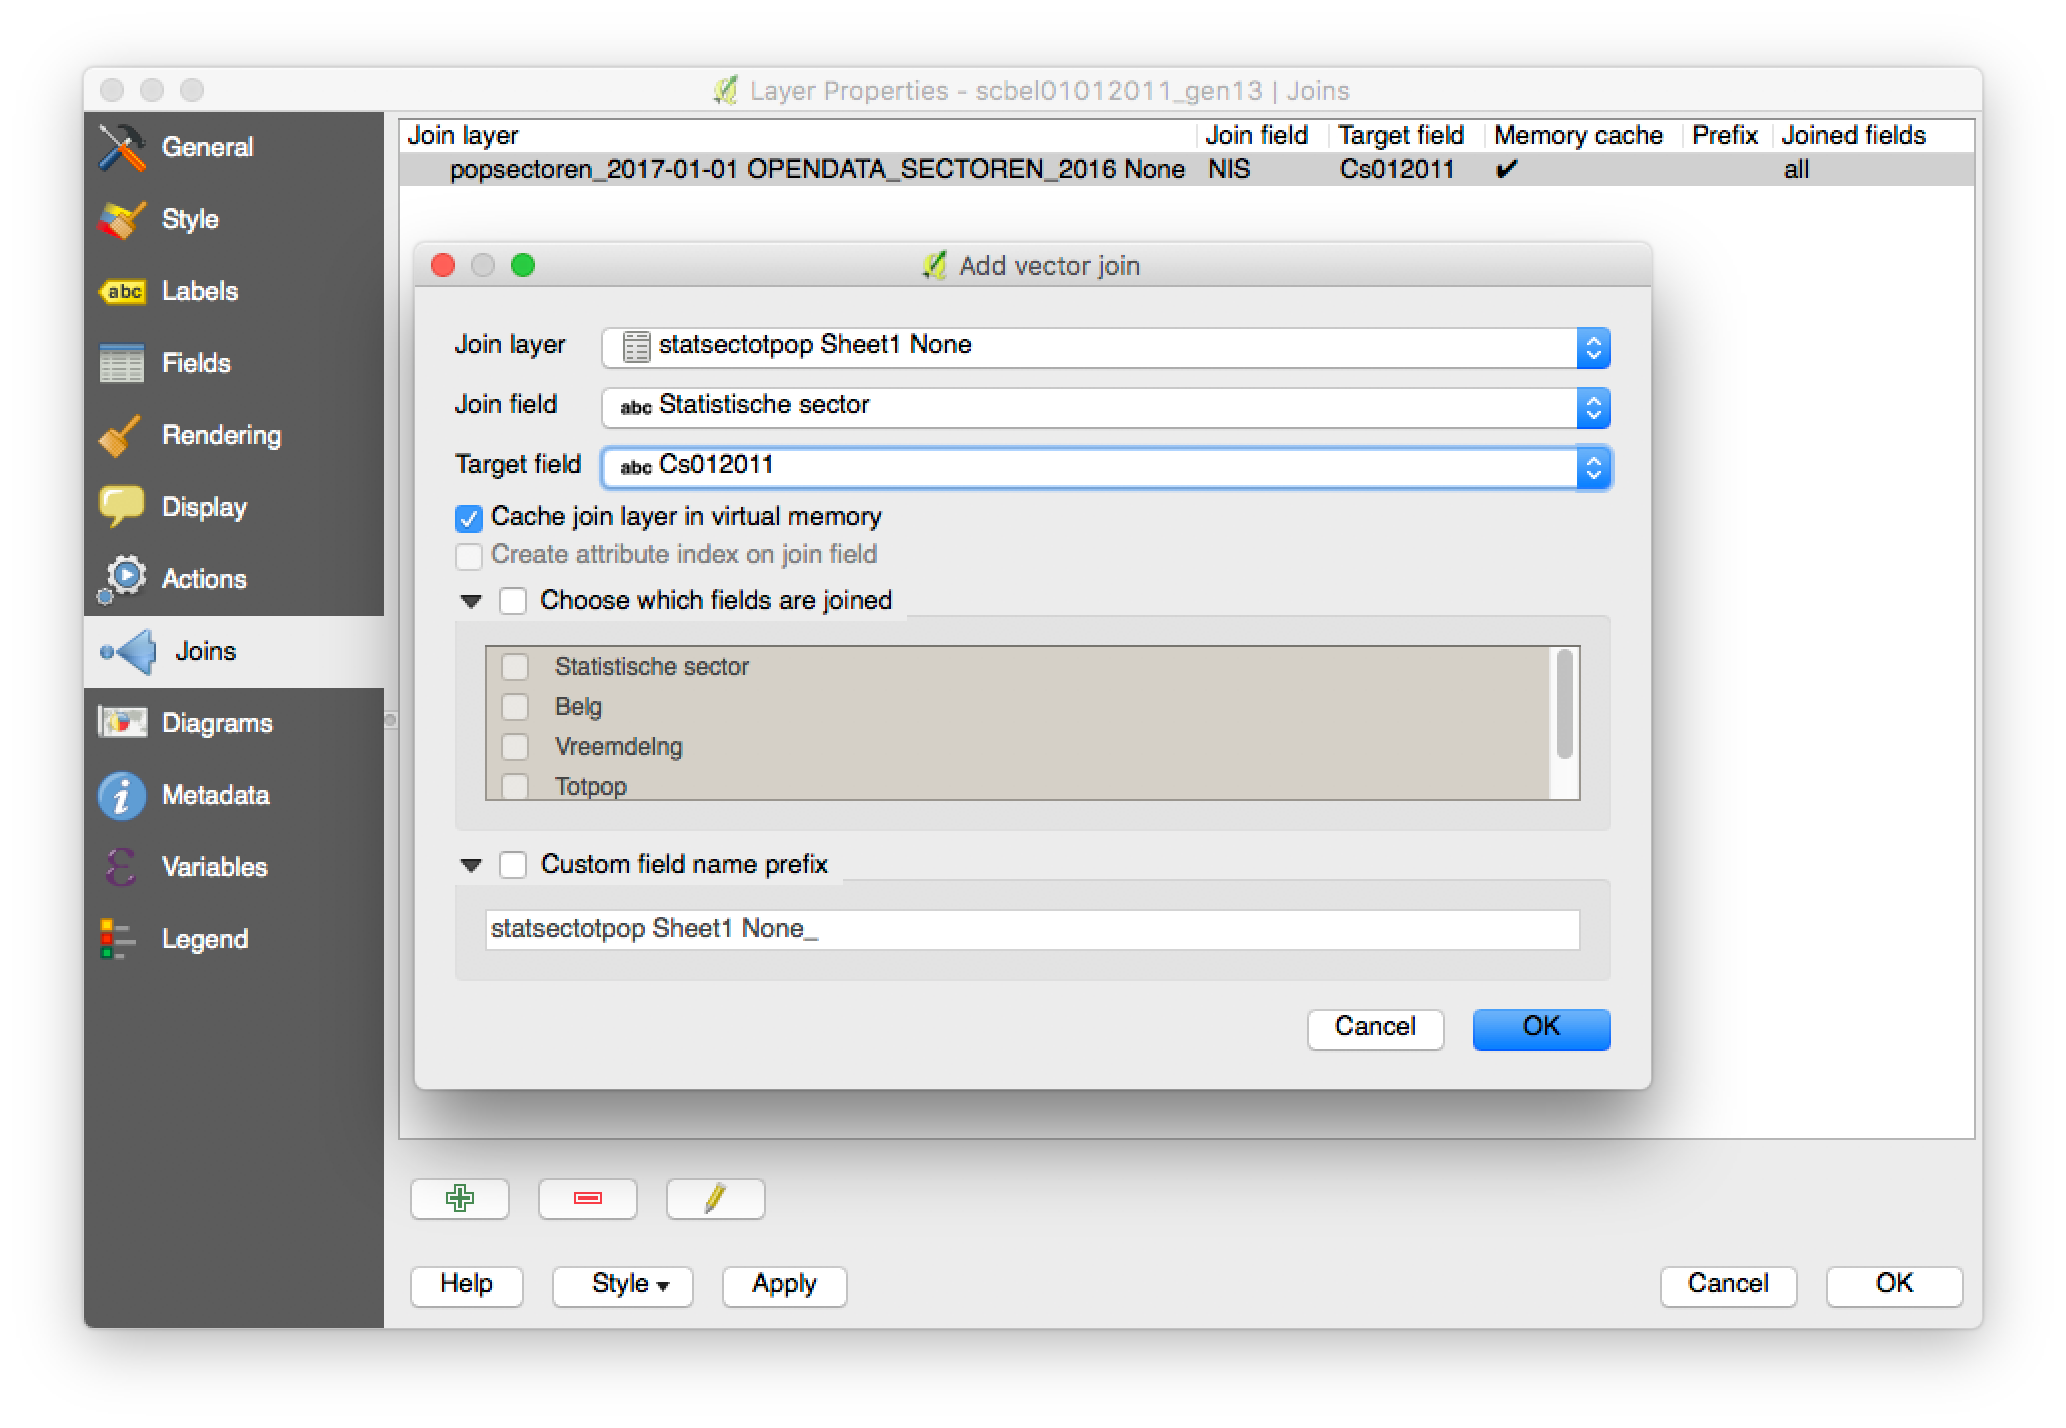Tick the Totpop field checkbox
The image size is (2066, 1428).
click(515, 786)
